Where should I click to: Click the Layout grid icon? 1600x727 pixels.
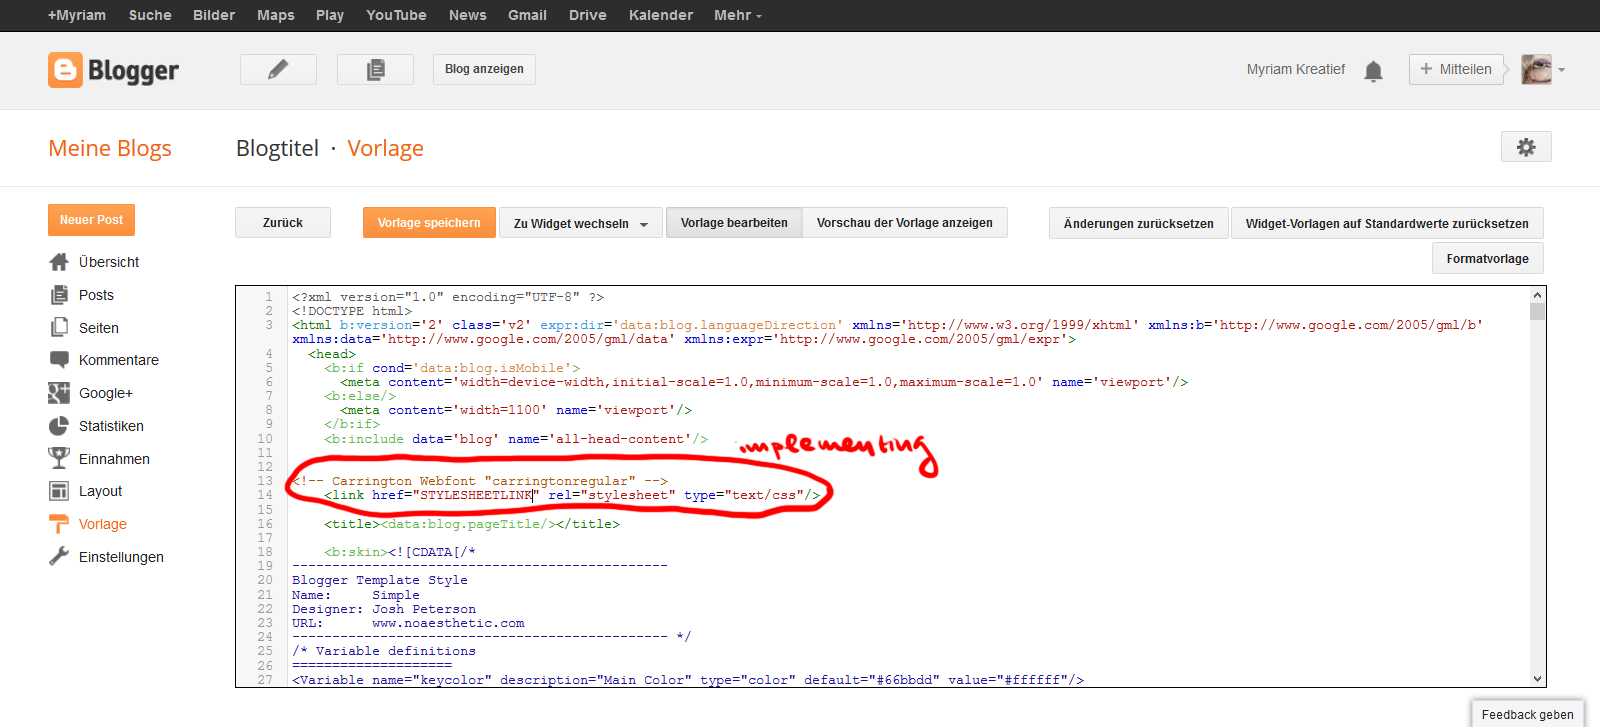(59, 491)
